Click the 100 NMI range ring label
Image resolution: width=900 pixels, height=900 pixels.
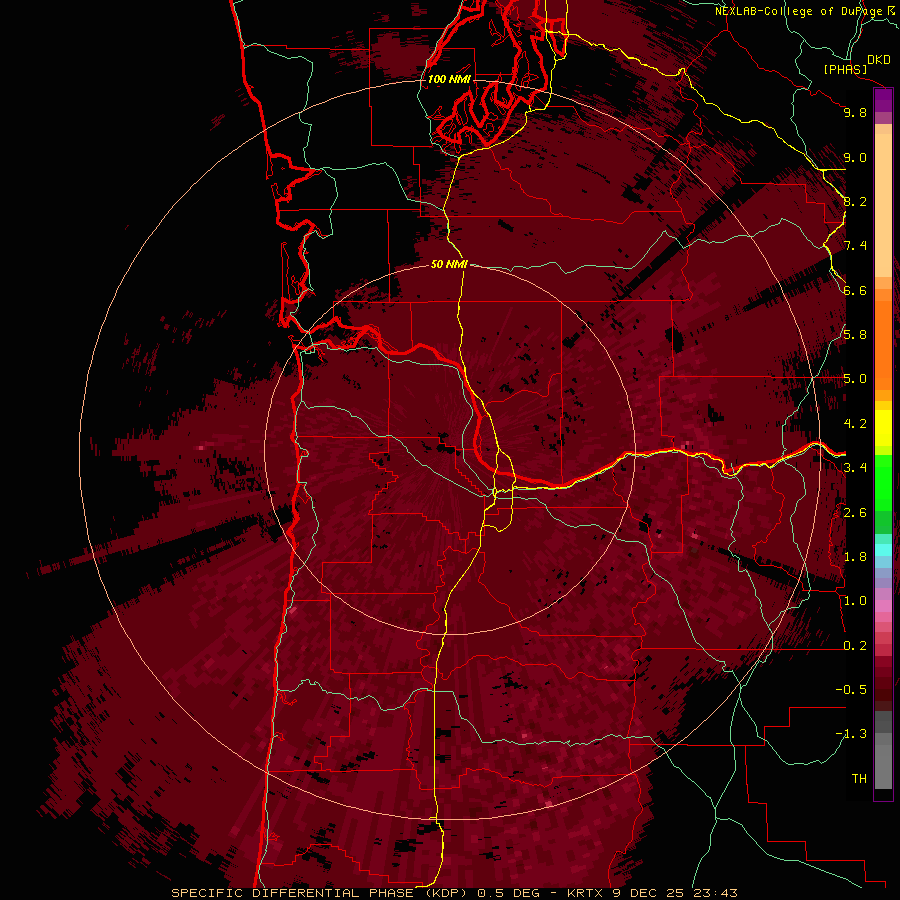pos(449,79)
